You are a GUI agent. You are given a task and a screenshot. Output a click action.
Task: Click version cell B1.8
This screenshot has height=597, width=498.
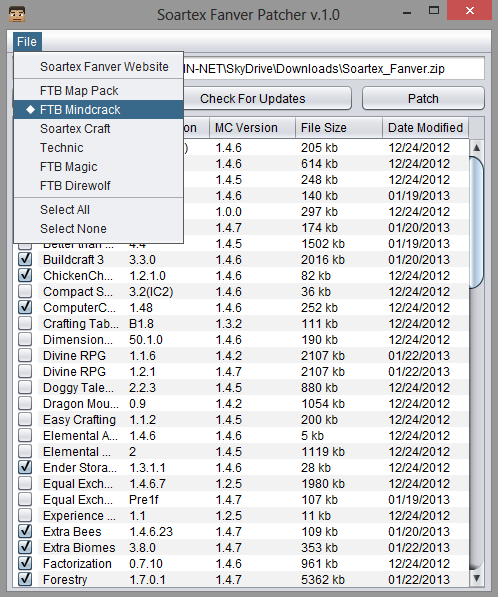(x=141, y=324)
